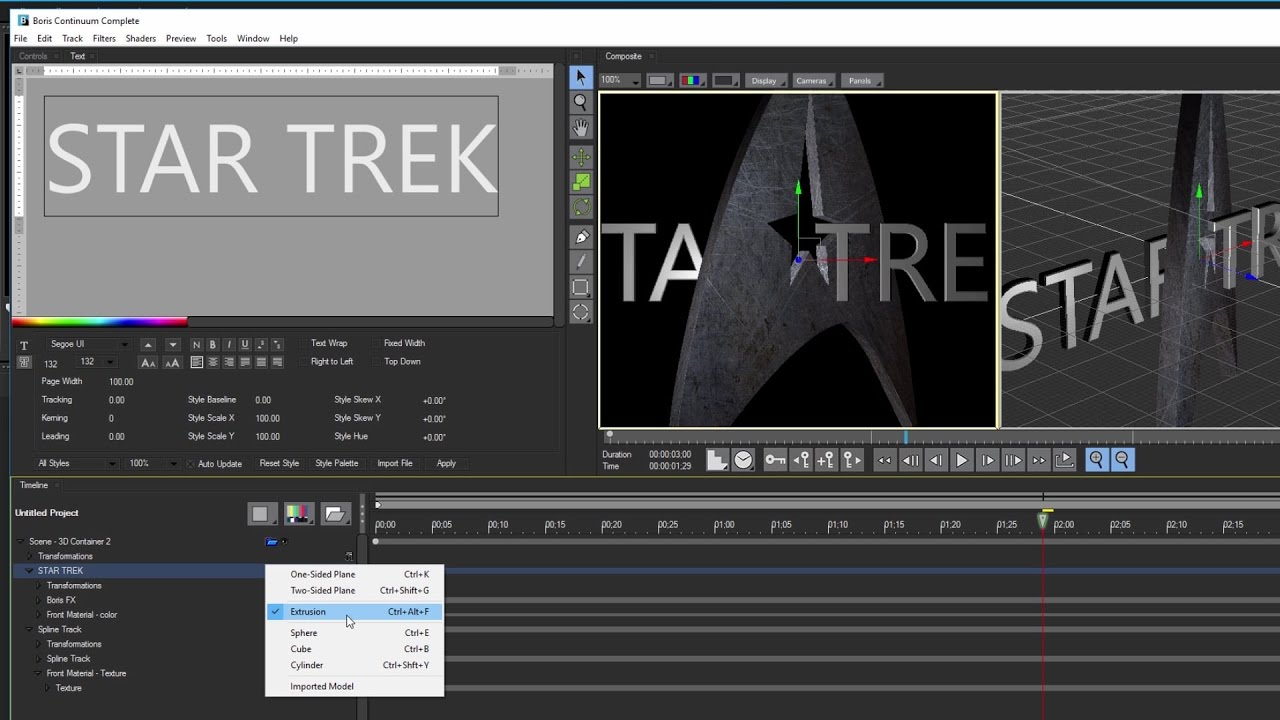This screenshot has width=1280, height=720.
Task: Step forward one frame
Action: pos(987,460)
